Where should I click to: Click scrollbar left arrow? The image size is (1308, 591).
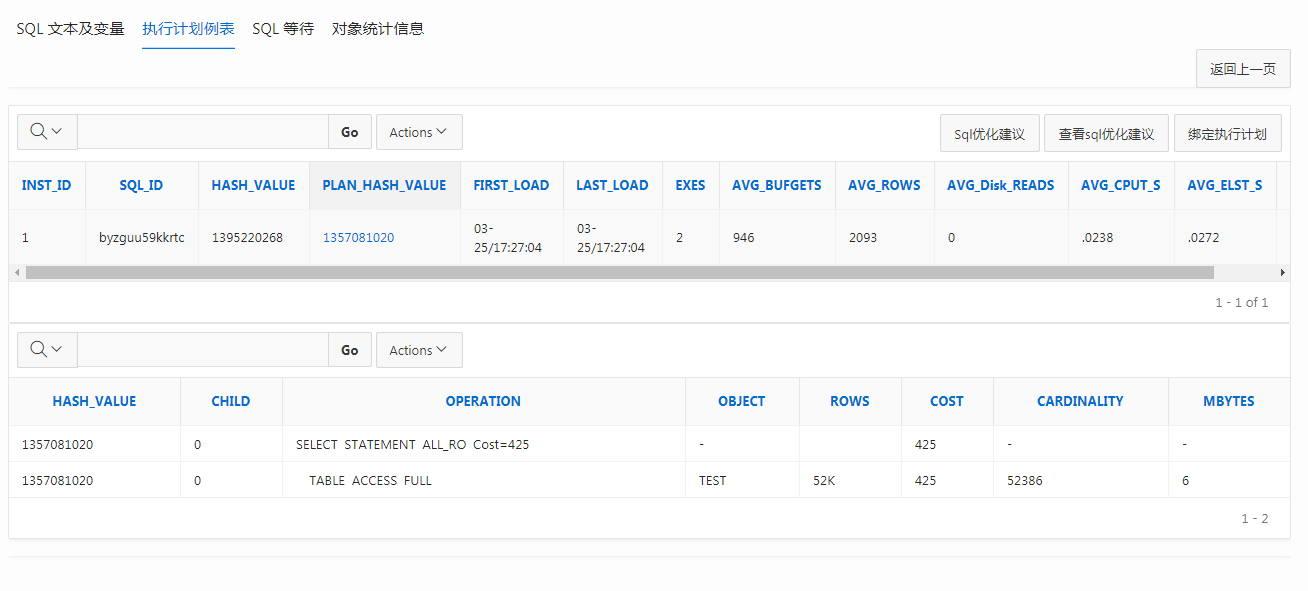coord(16,272)
